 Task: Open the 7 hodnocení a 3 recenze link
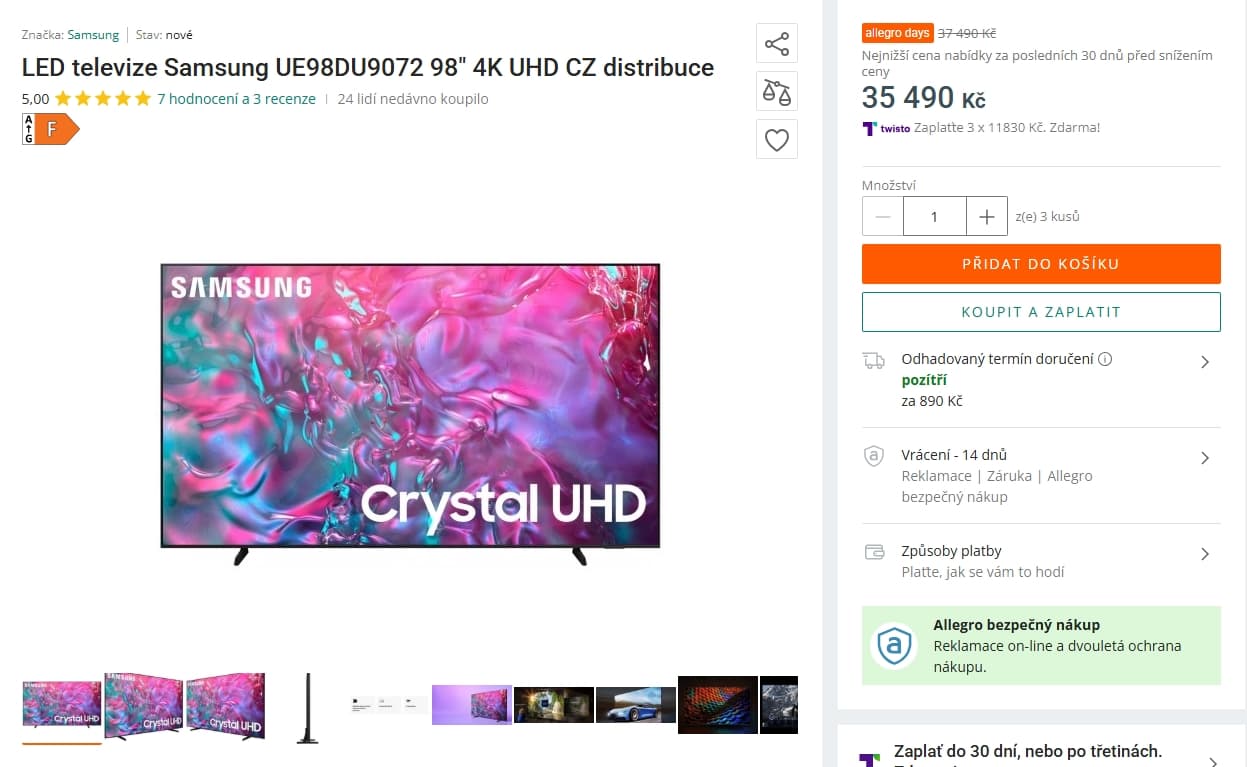click(x=236, y=99)
